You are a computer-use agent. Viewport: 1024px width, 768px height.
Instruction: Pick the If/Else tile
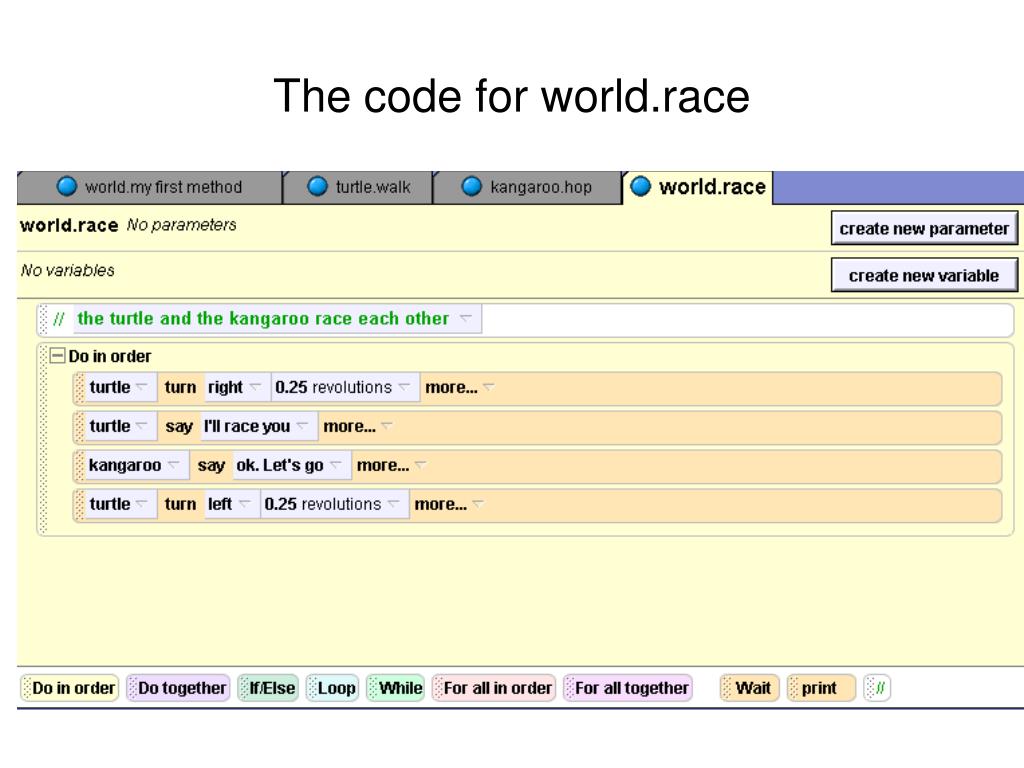point(268,688)
